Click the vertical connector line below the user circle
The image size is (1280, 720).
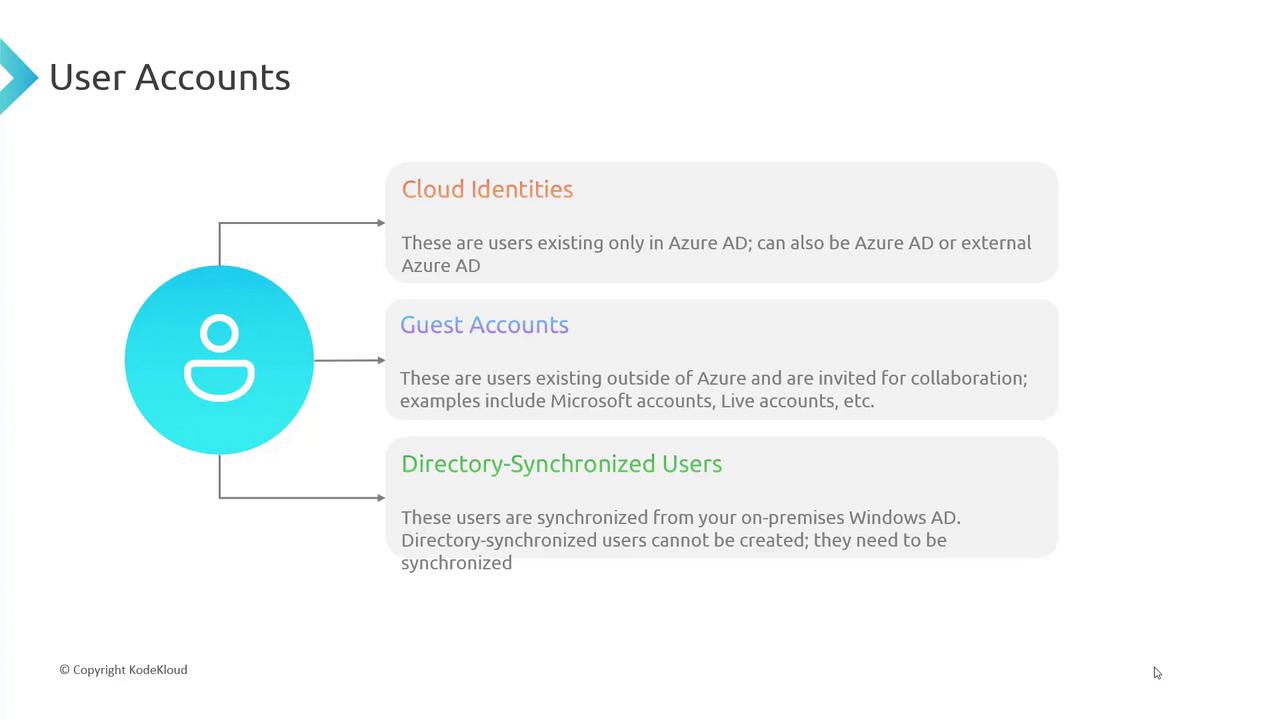coord(219,476)
